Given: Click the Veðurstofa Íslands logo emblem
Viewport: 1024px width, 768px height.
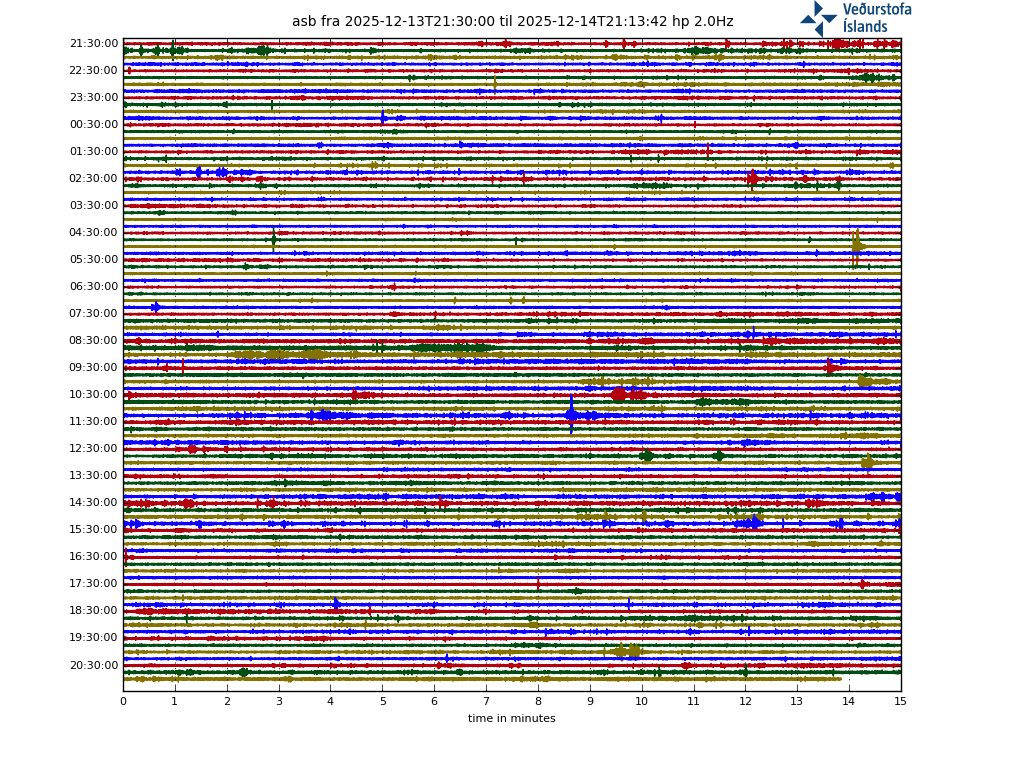Looking at the screenshot, I should pos(818,18).
